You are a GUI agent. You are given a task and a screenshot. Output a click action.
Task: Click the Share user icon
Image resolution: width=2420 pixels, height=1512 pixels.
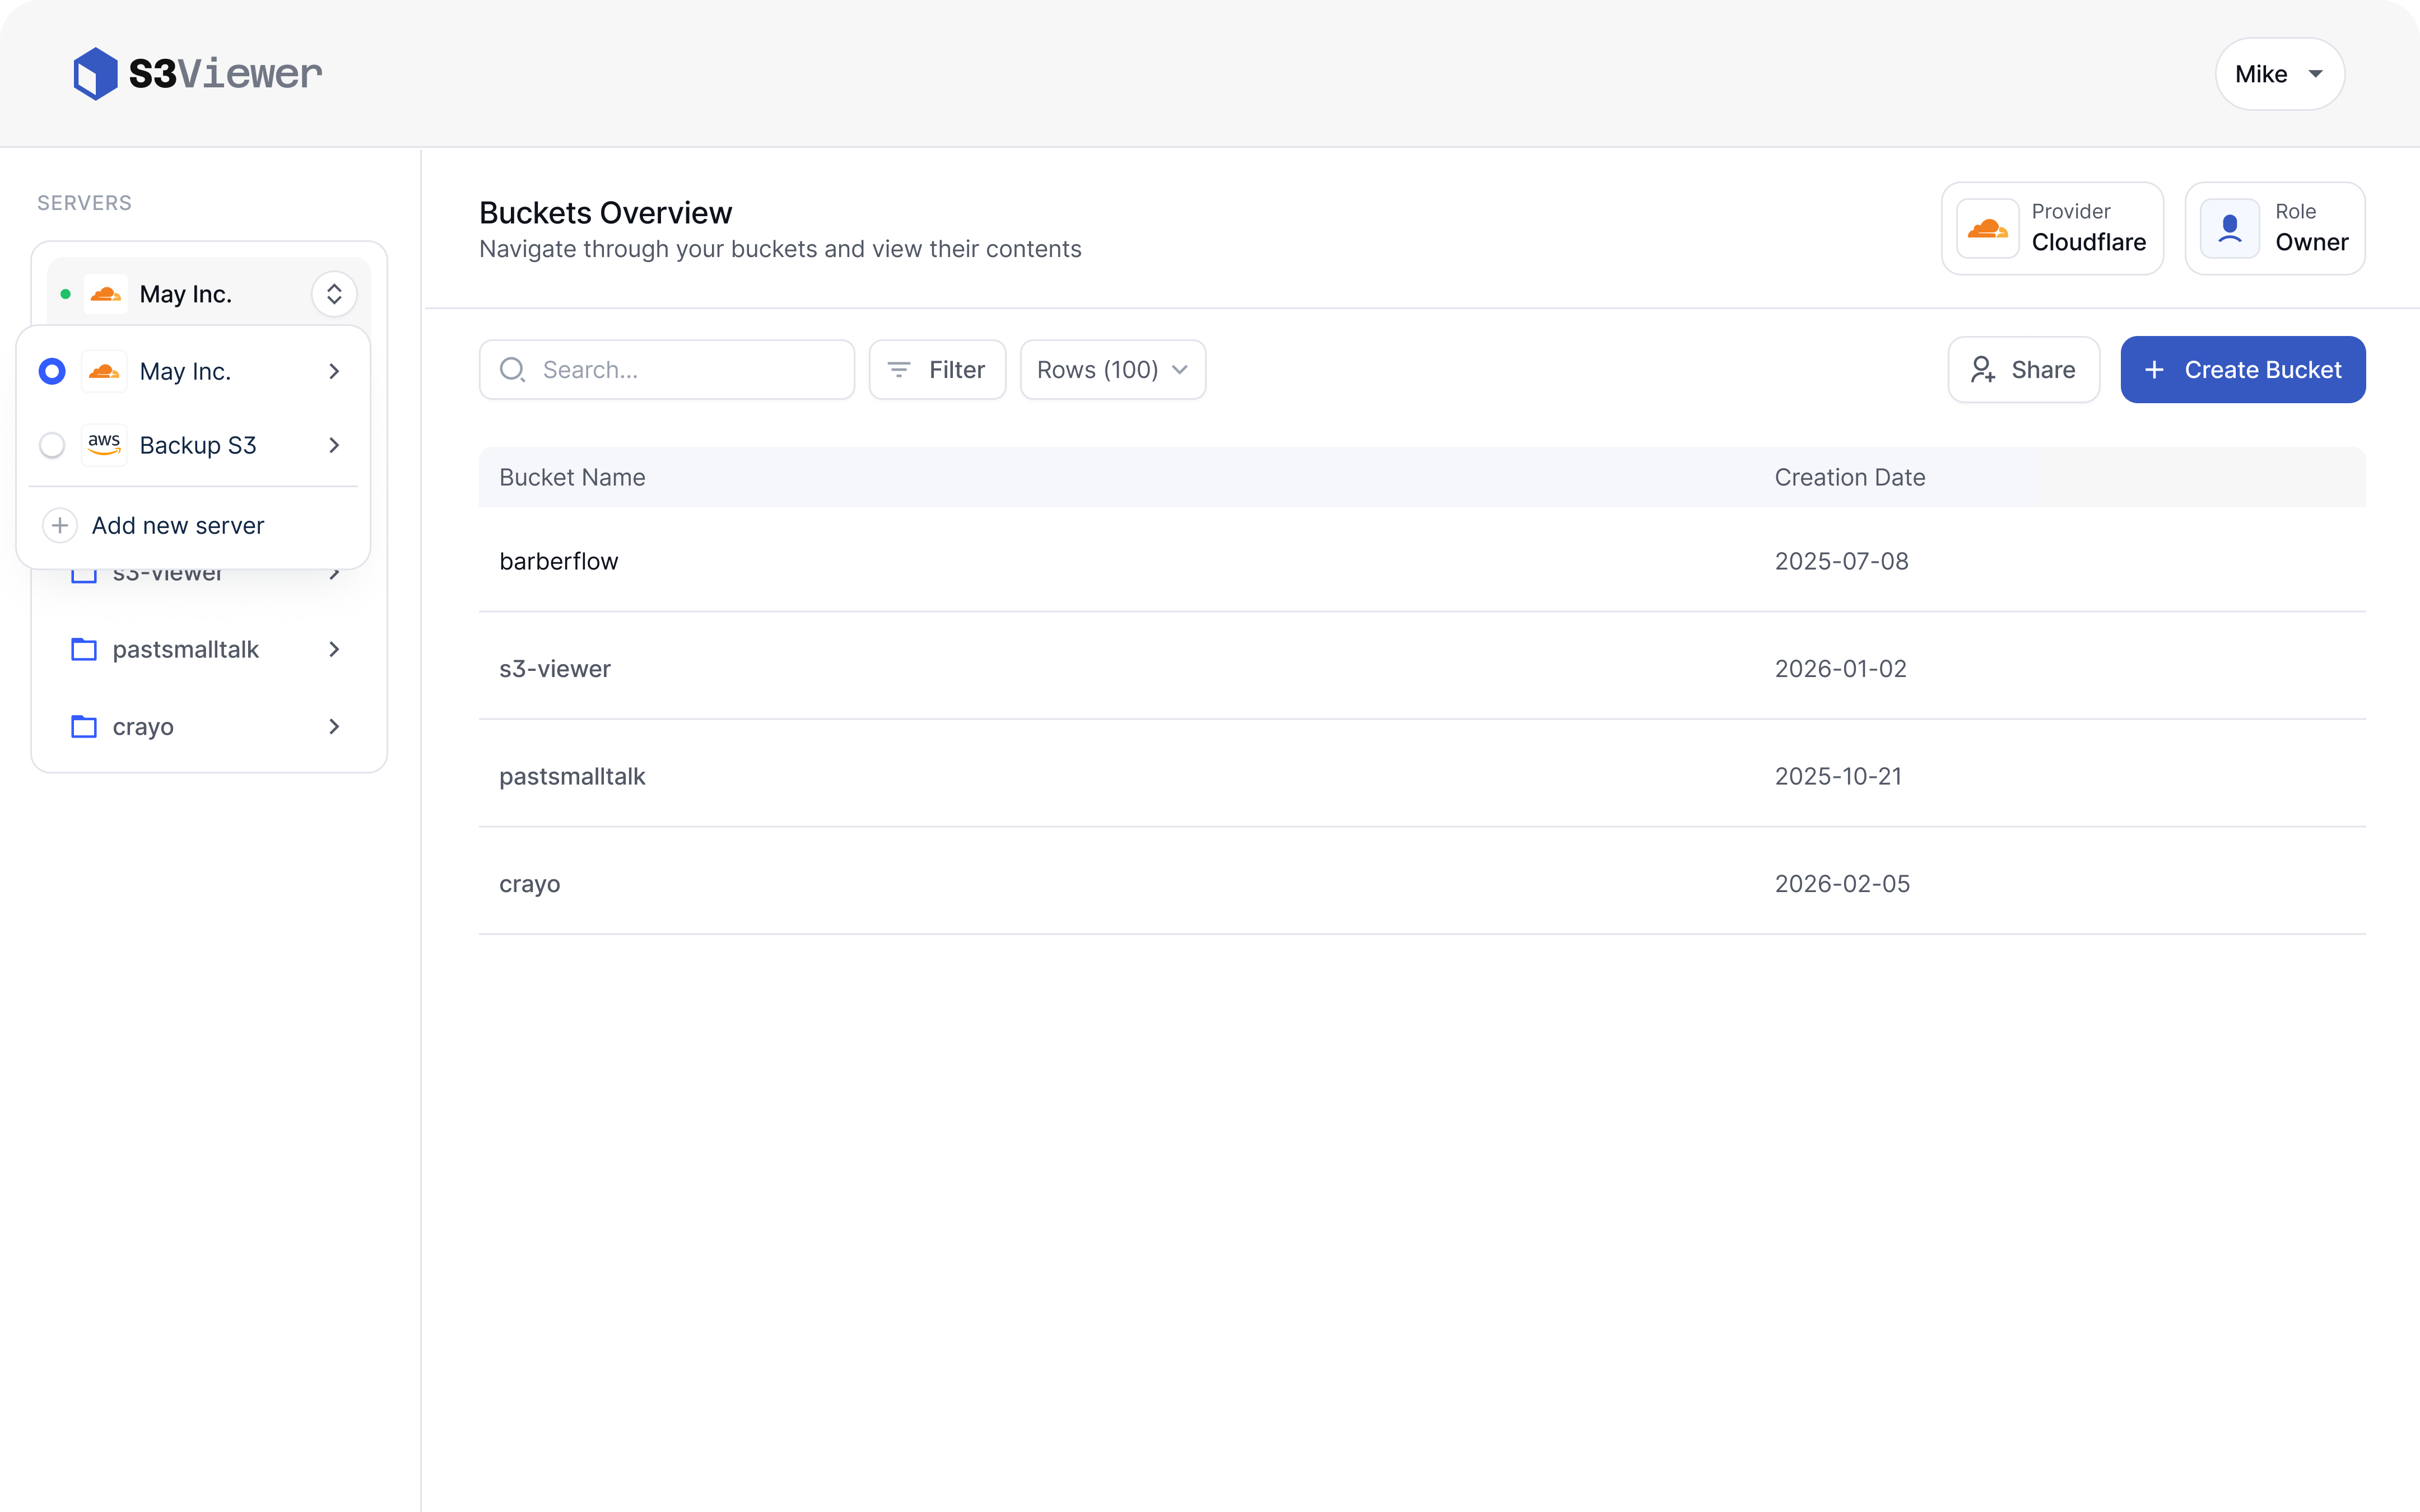pos(1983,369)
